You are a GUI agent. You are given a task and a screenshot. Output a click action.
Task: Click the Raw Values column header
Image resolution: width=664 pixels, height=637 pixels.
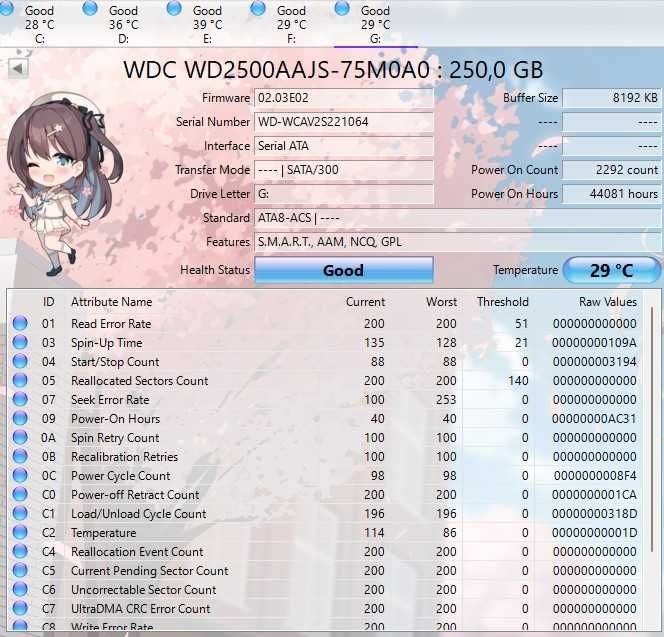608,302
